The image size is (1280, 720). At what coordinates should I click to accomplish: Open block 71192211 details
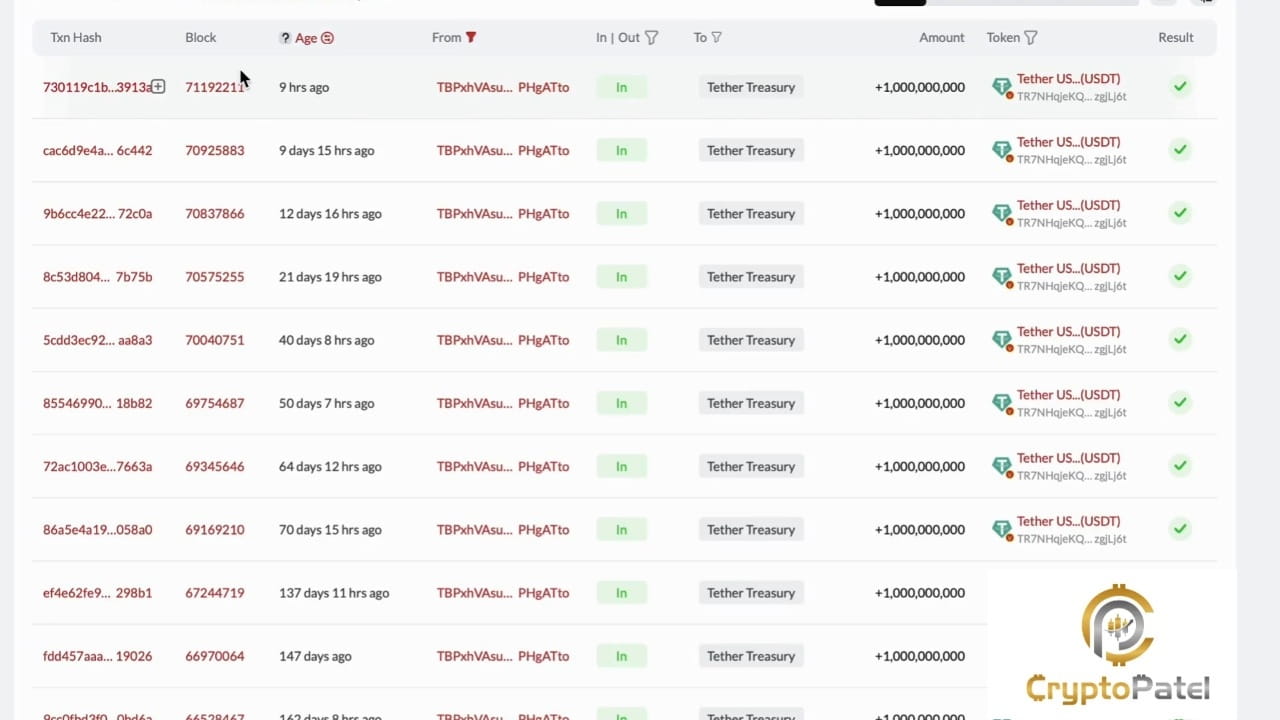click(215, 87)
